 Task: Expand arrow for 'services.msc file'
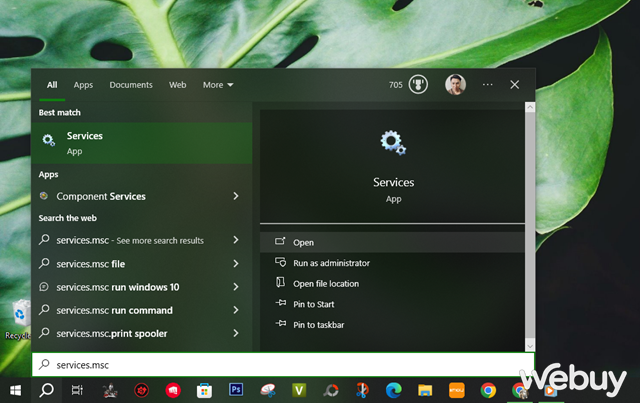236,263
